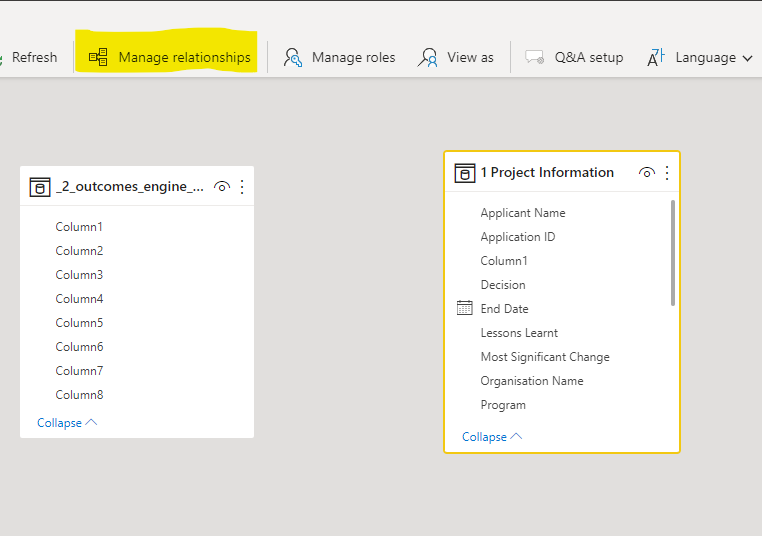This screenshot has height=536, width=762.
Task: Click the Manage roles icon
Action: [x=293, y=57]
